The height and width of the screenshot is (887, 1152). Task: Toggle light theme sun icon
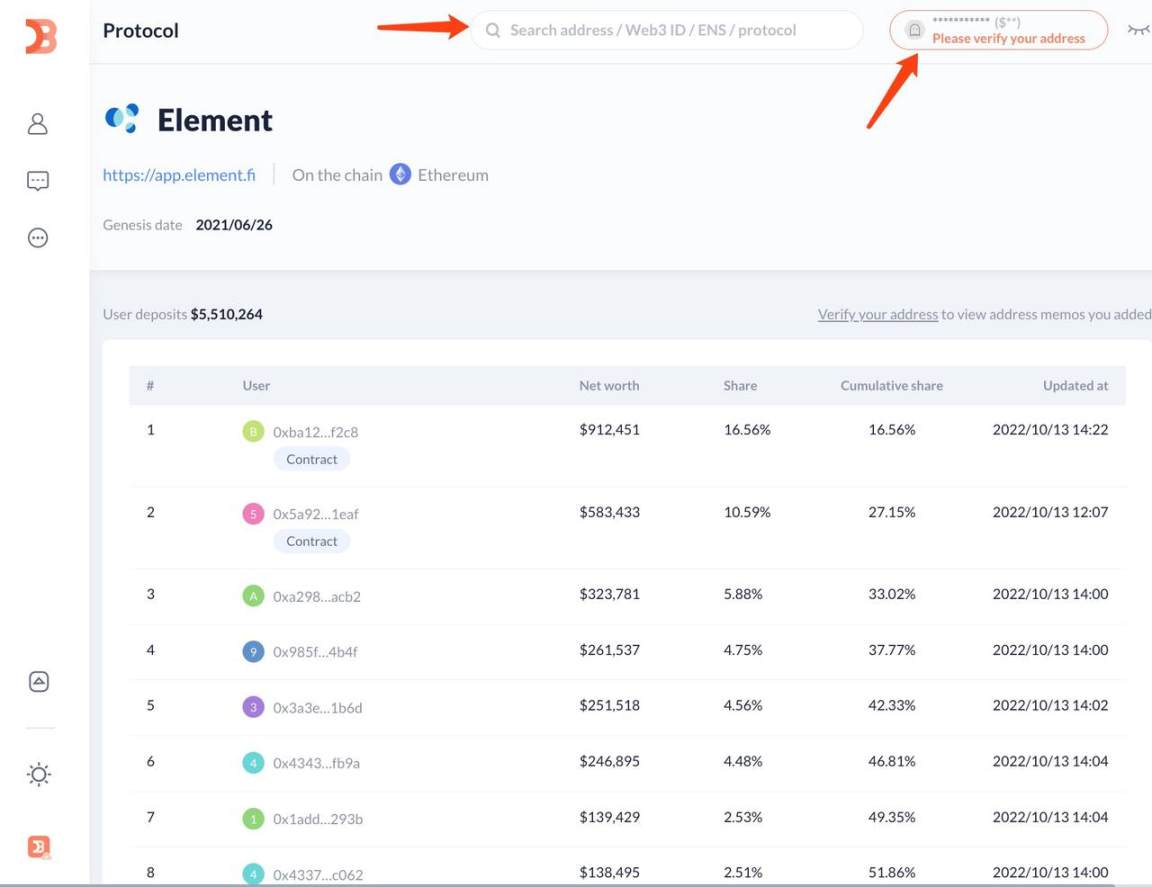39,774
